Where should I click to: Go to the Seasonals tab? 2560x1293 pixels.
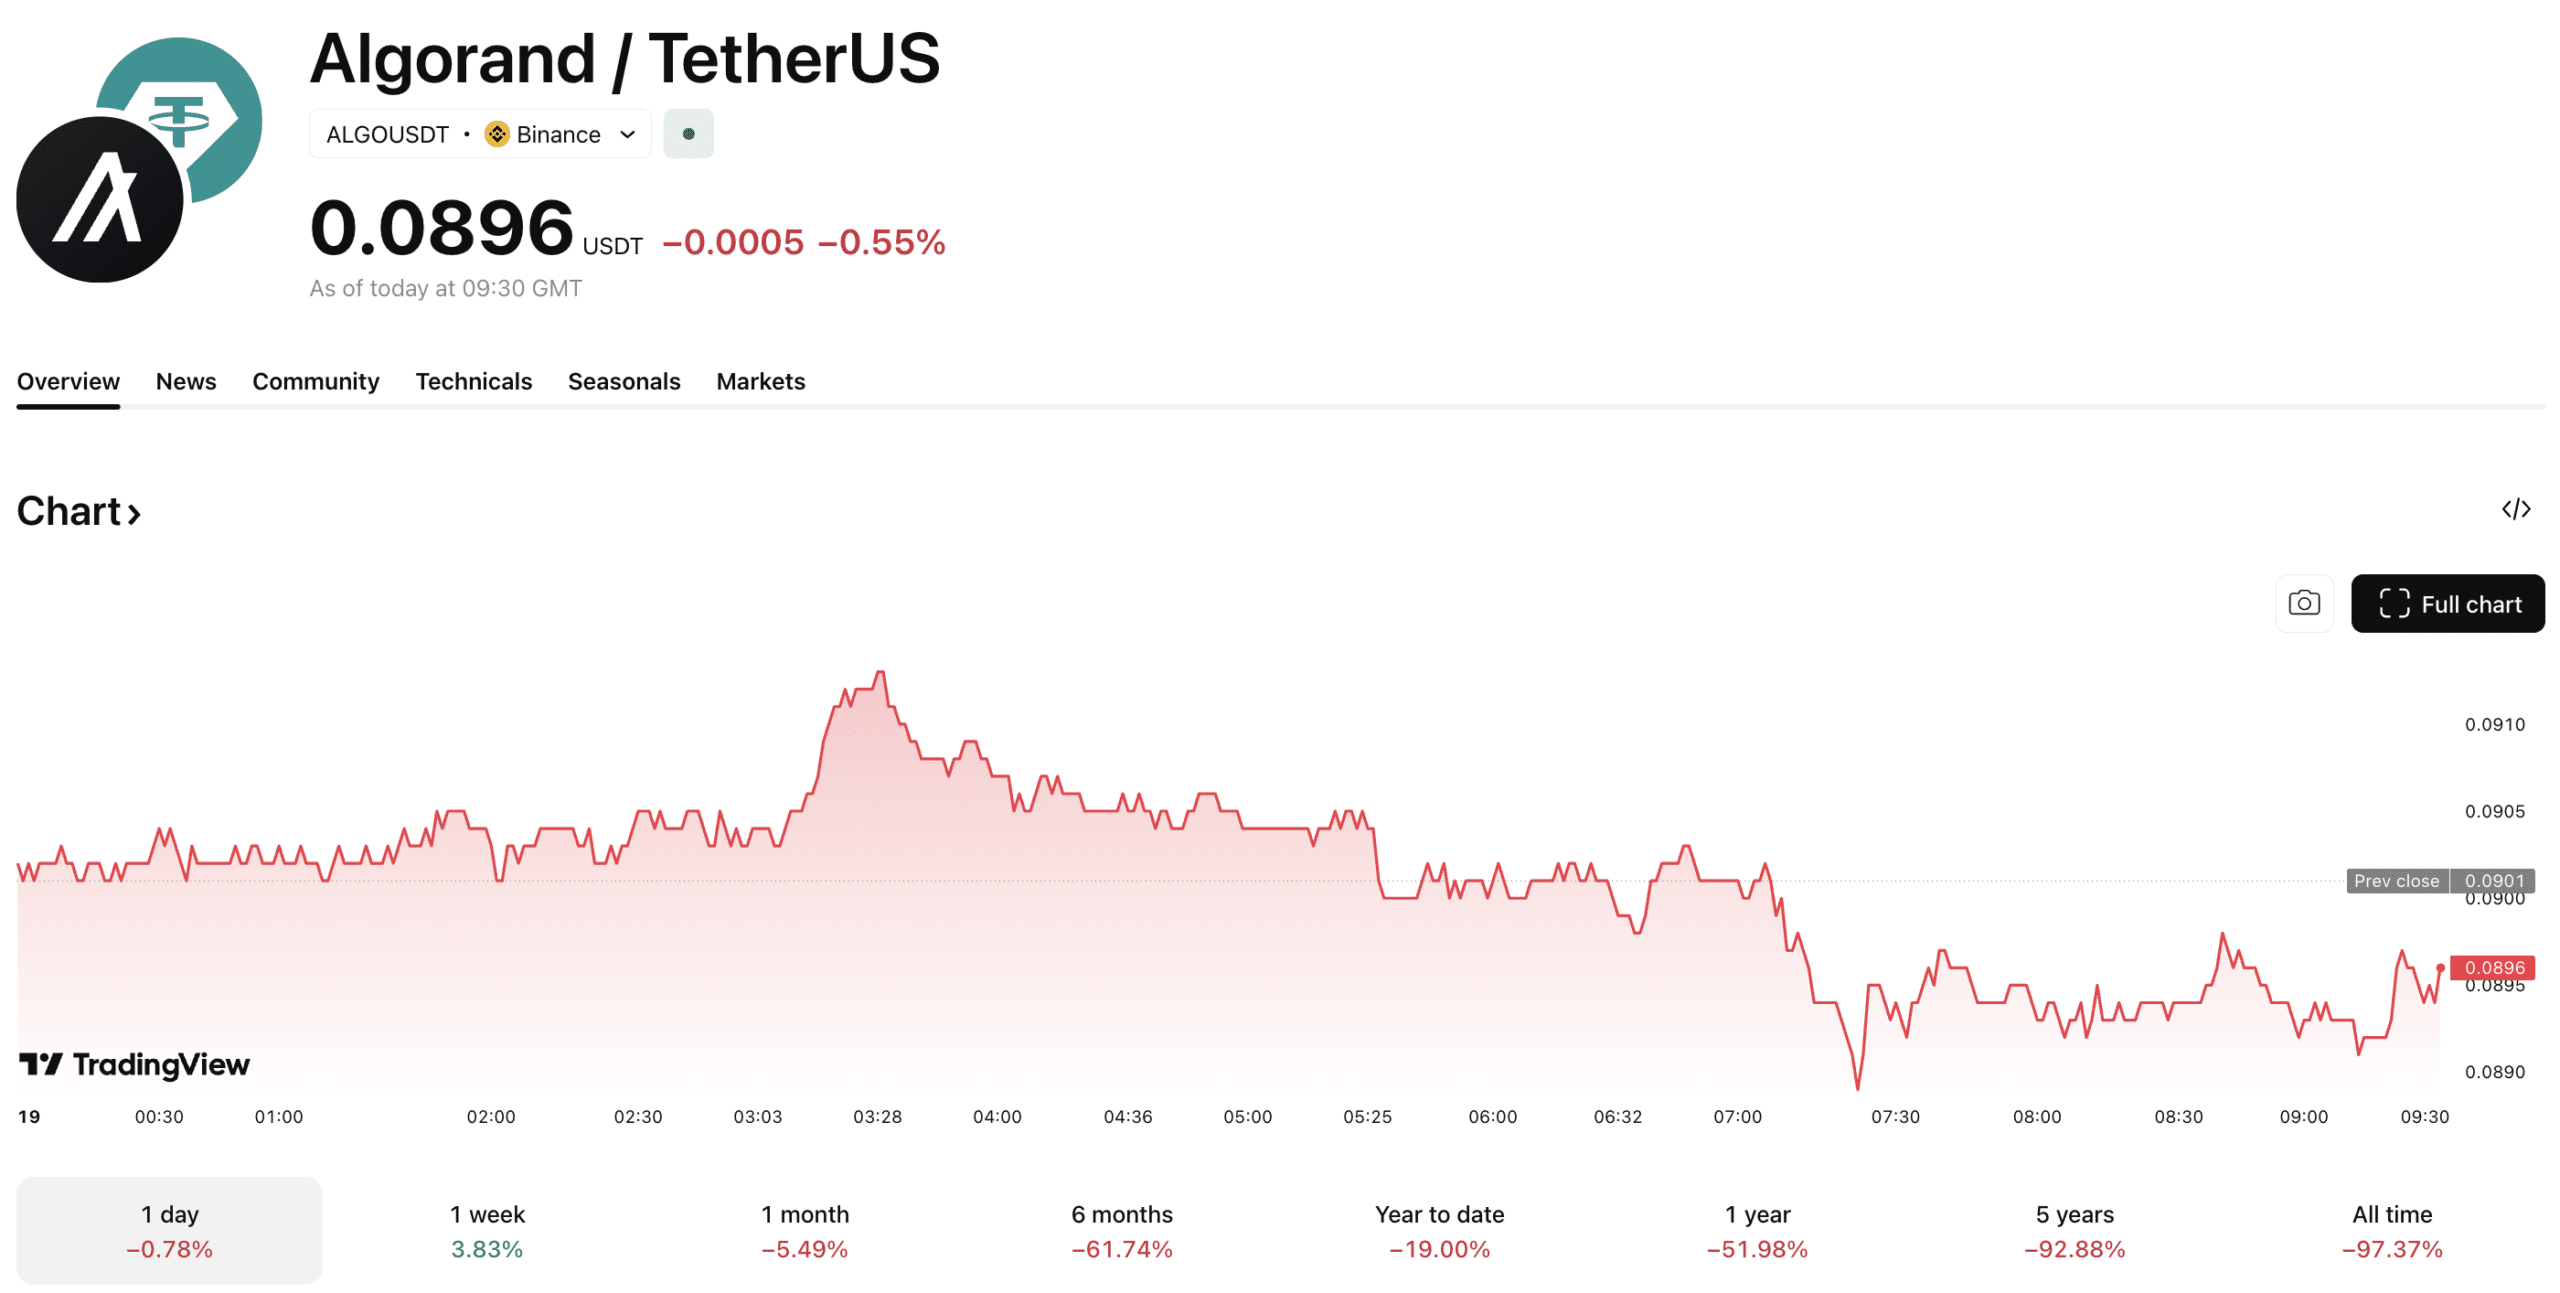pyautogui.click(x=623, y=381)
